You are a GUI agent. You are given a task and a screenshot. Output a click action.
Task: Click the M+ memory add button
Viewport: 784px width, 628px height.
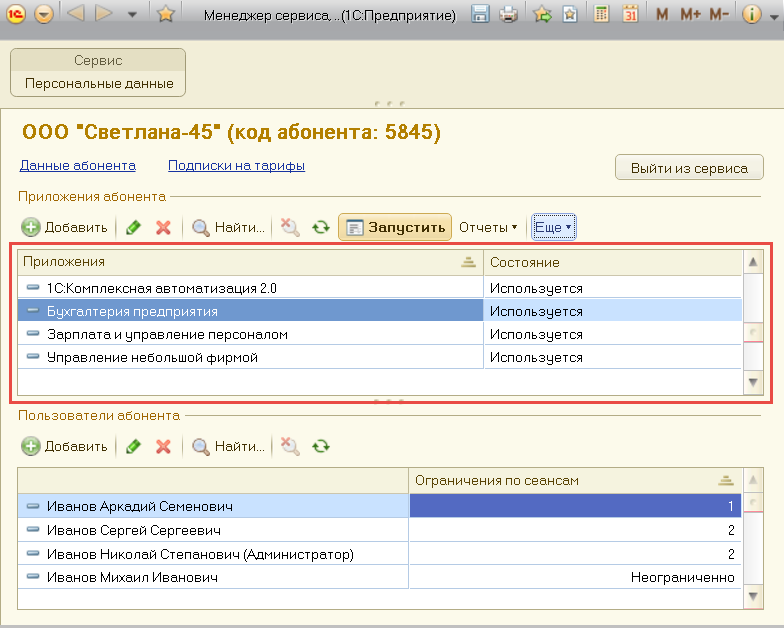[x=690, y=14]
